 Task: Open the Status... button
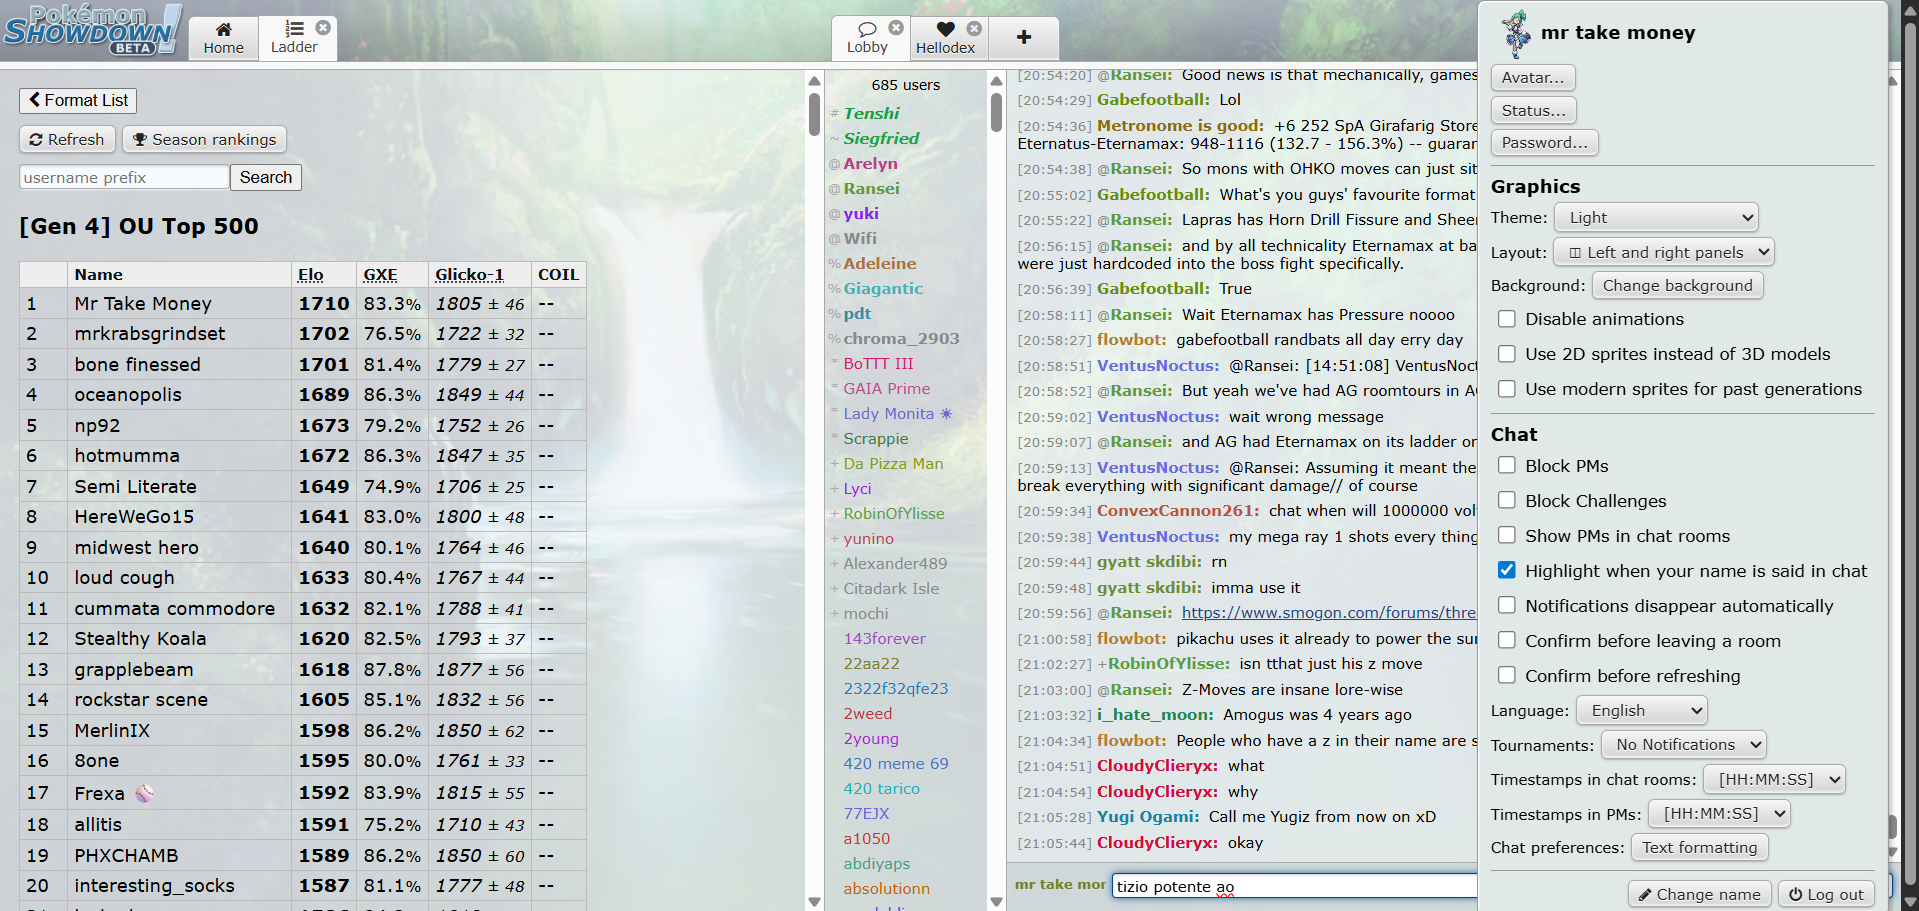[1534, 110]
